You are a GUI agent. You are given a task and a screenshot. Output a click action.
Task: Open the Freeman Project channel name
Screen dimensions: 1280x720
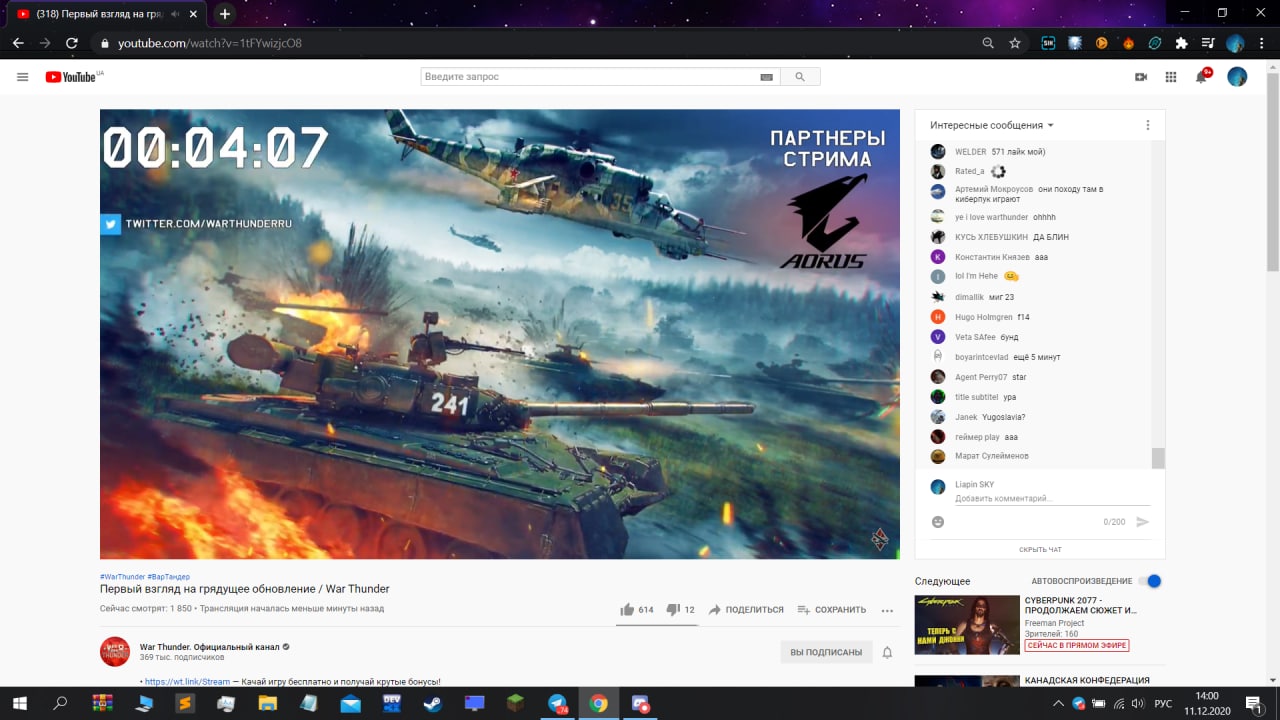click(x=1054, y=623)
